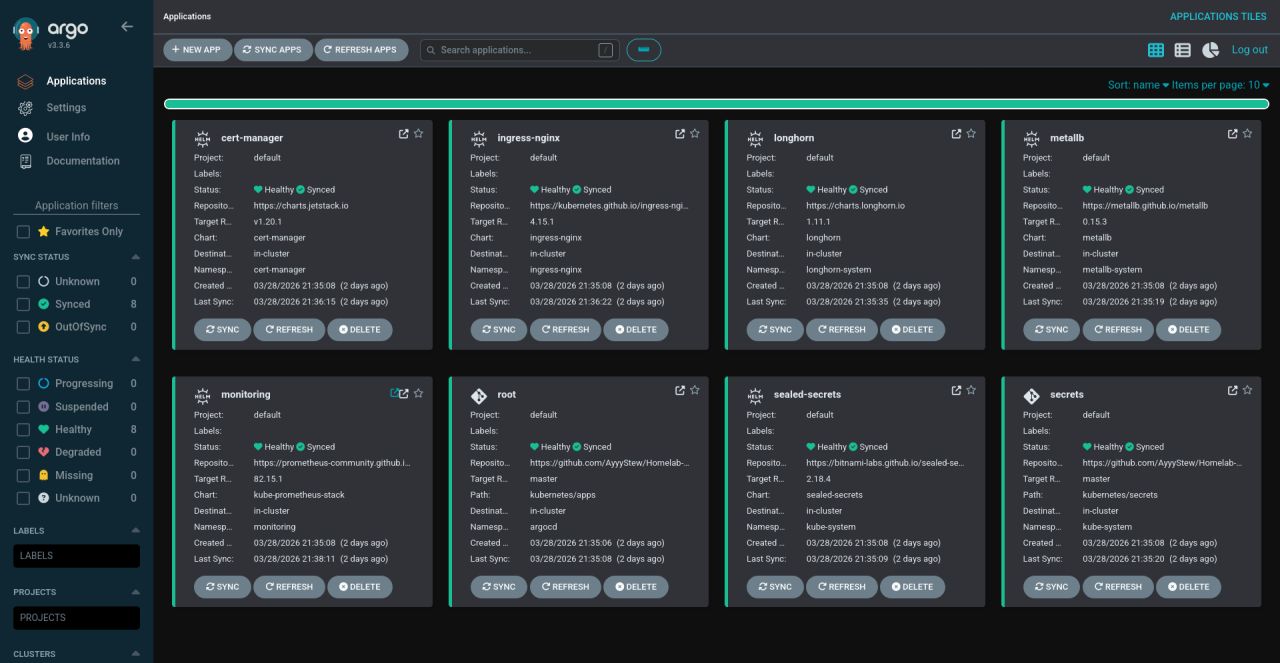Open Settings in the sidebar
Viewport: 1280px width, 663px height.
[66, 107]
